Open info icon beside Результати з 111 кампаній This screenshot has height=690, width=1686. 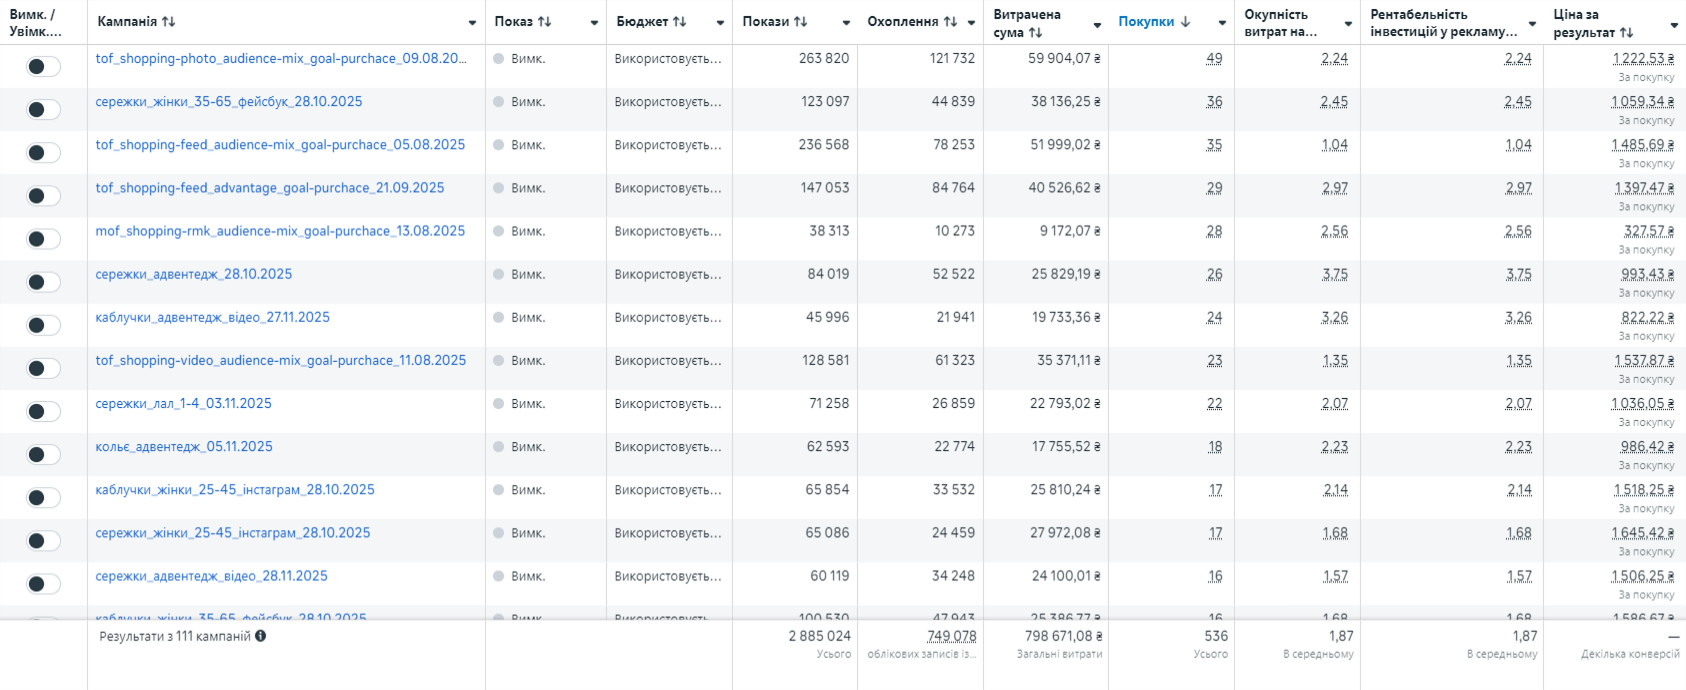click(x=261, y=636)
